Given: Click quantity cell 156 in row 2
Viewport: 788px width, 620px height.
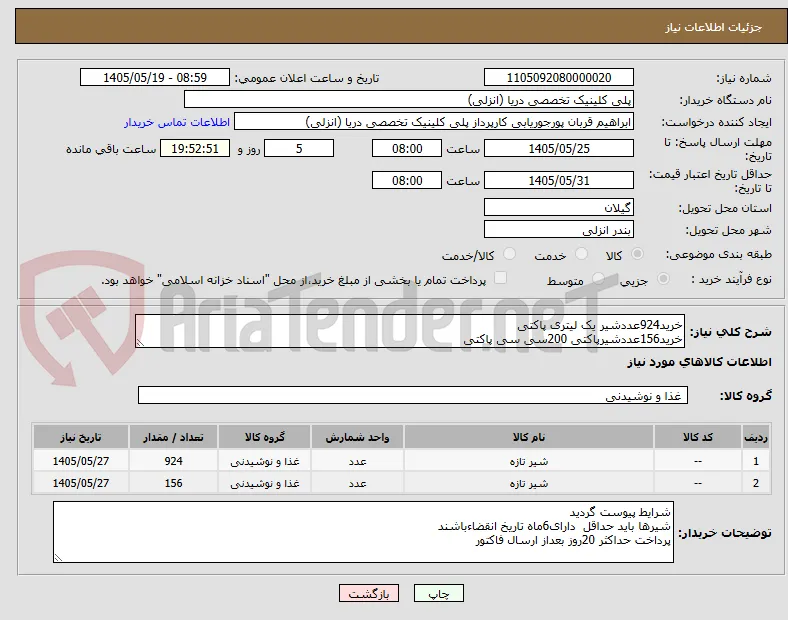Looking at the screenshot, I should tap(173, 483).
